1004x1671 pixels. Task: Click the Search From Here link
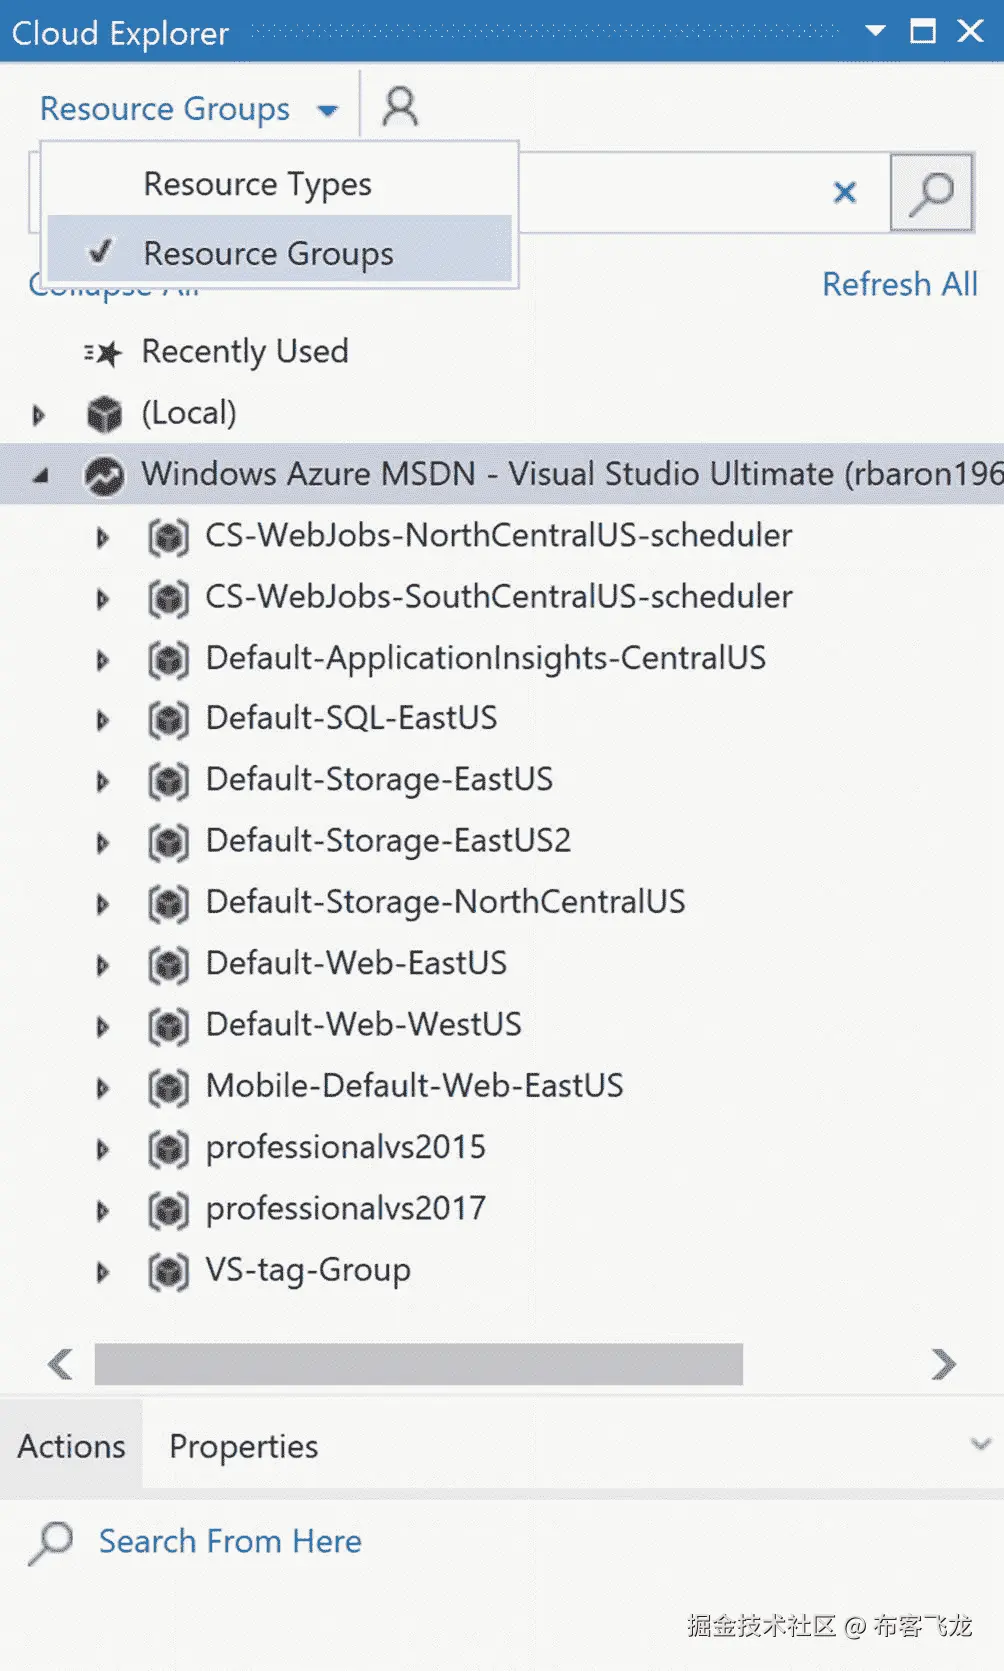click(230, 1541)
